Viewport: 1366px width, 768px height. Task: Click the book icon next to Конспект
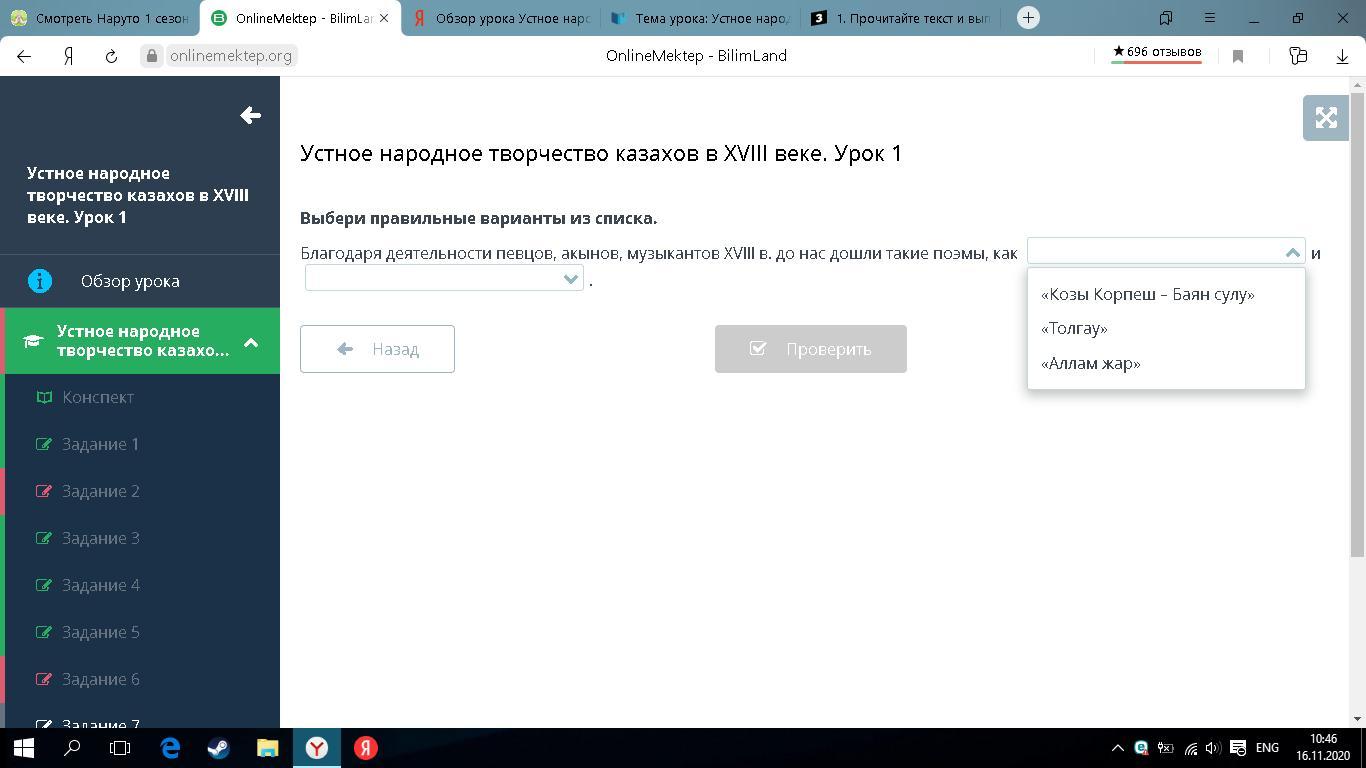click(44, 397)
